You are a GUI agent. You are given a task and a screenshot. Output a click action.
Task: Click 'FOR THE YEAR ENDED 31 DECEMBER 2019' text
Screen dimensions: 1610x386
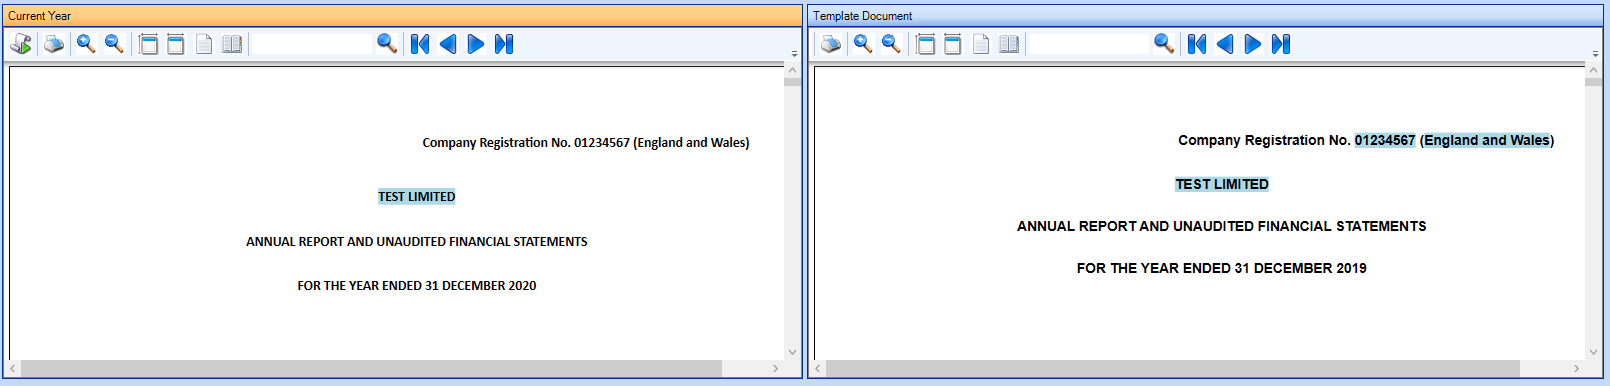tap(1222, 268)
